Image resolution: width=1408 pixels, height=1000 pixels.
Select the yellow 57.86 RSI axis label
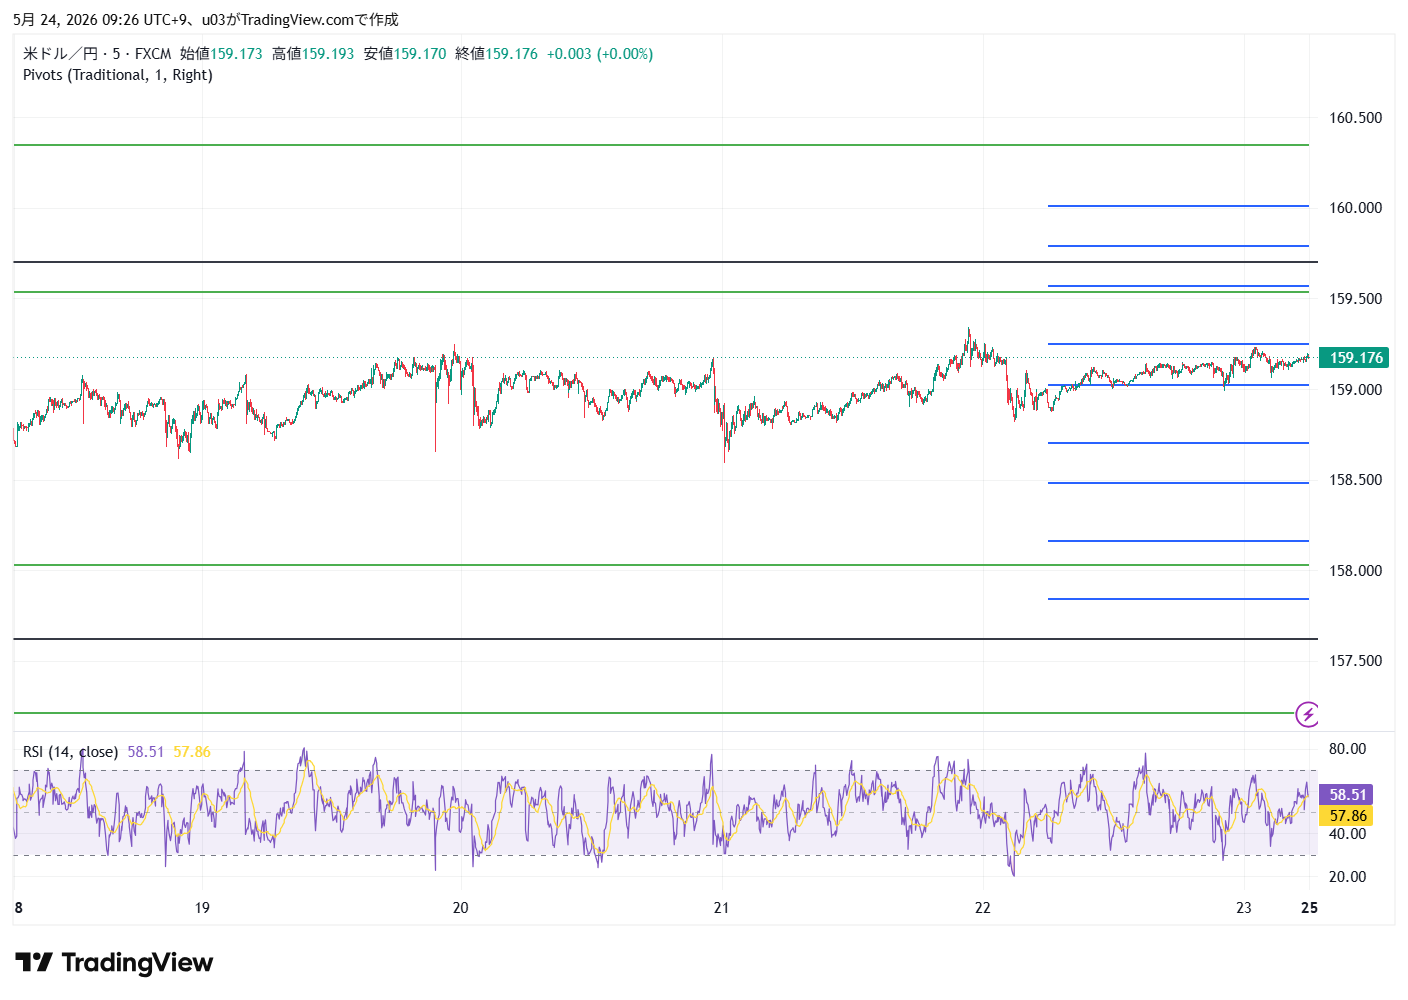point(1346,816)
